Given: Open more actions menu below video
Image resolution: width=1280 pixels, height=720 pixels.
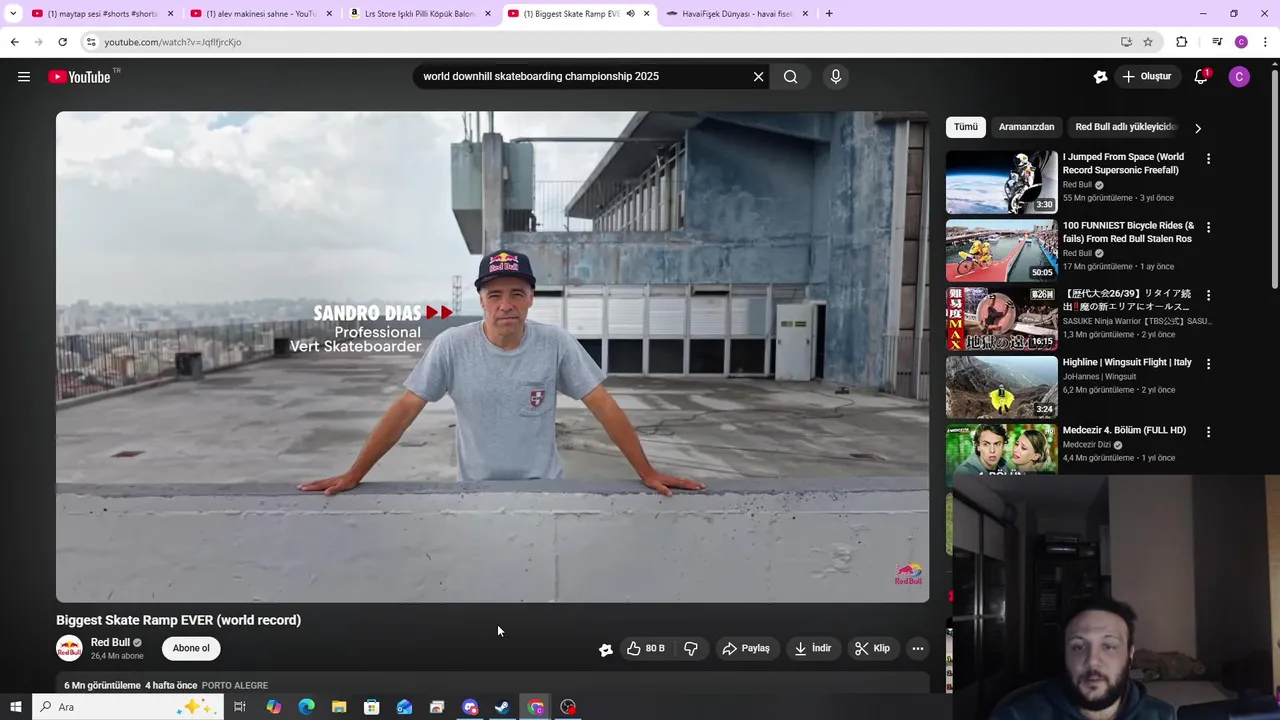Looking at the screenshot, I should pyautogui.click(x=918, y=649).
